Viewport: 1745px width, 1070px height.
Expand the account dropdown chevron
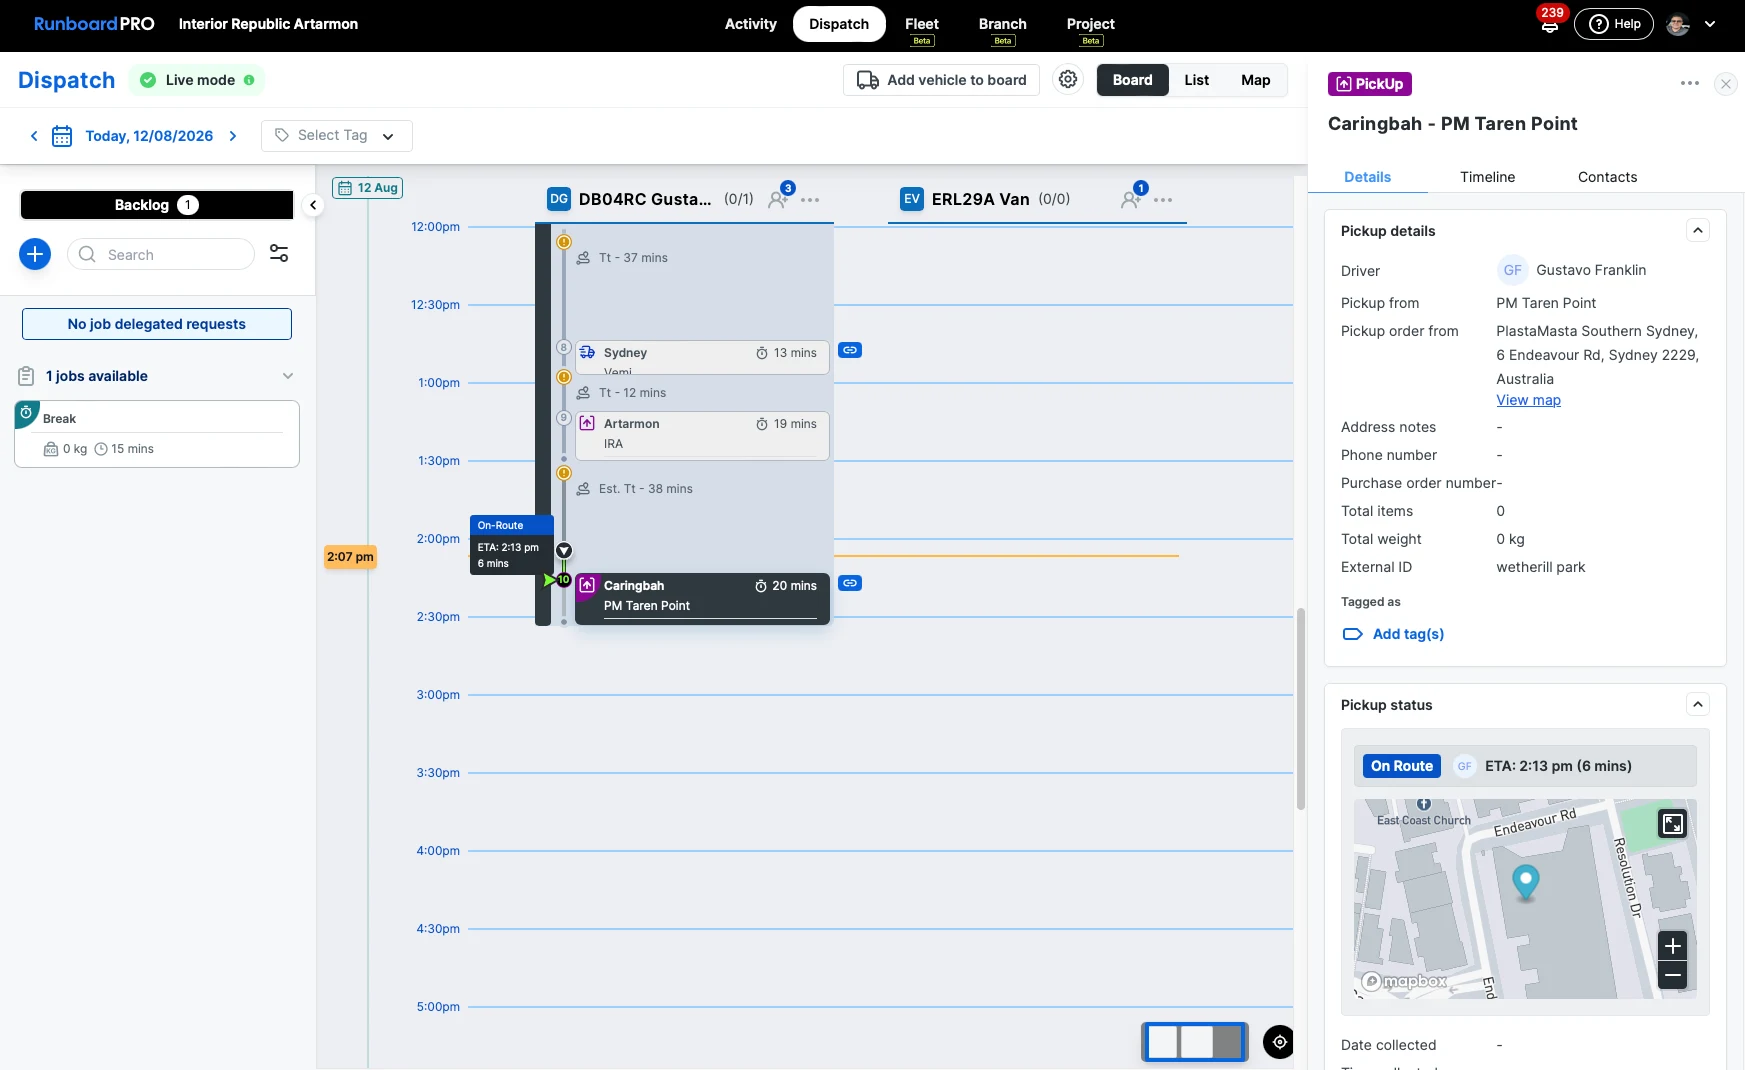point(1710,24)
